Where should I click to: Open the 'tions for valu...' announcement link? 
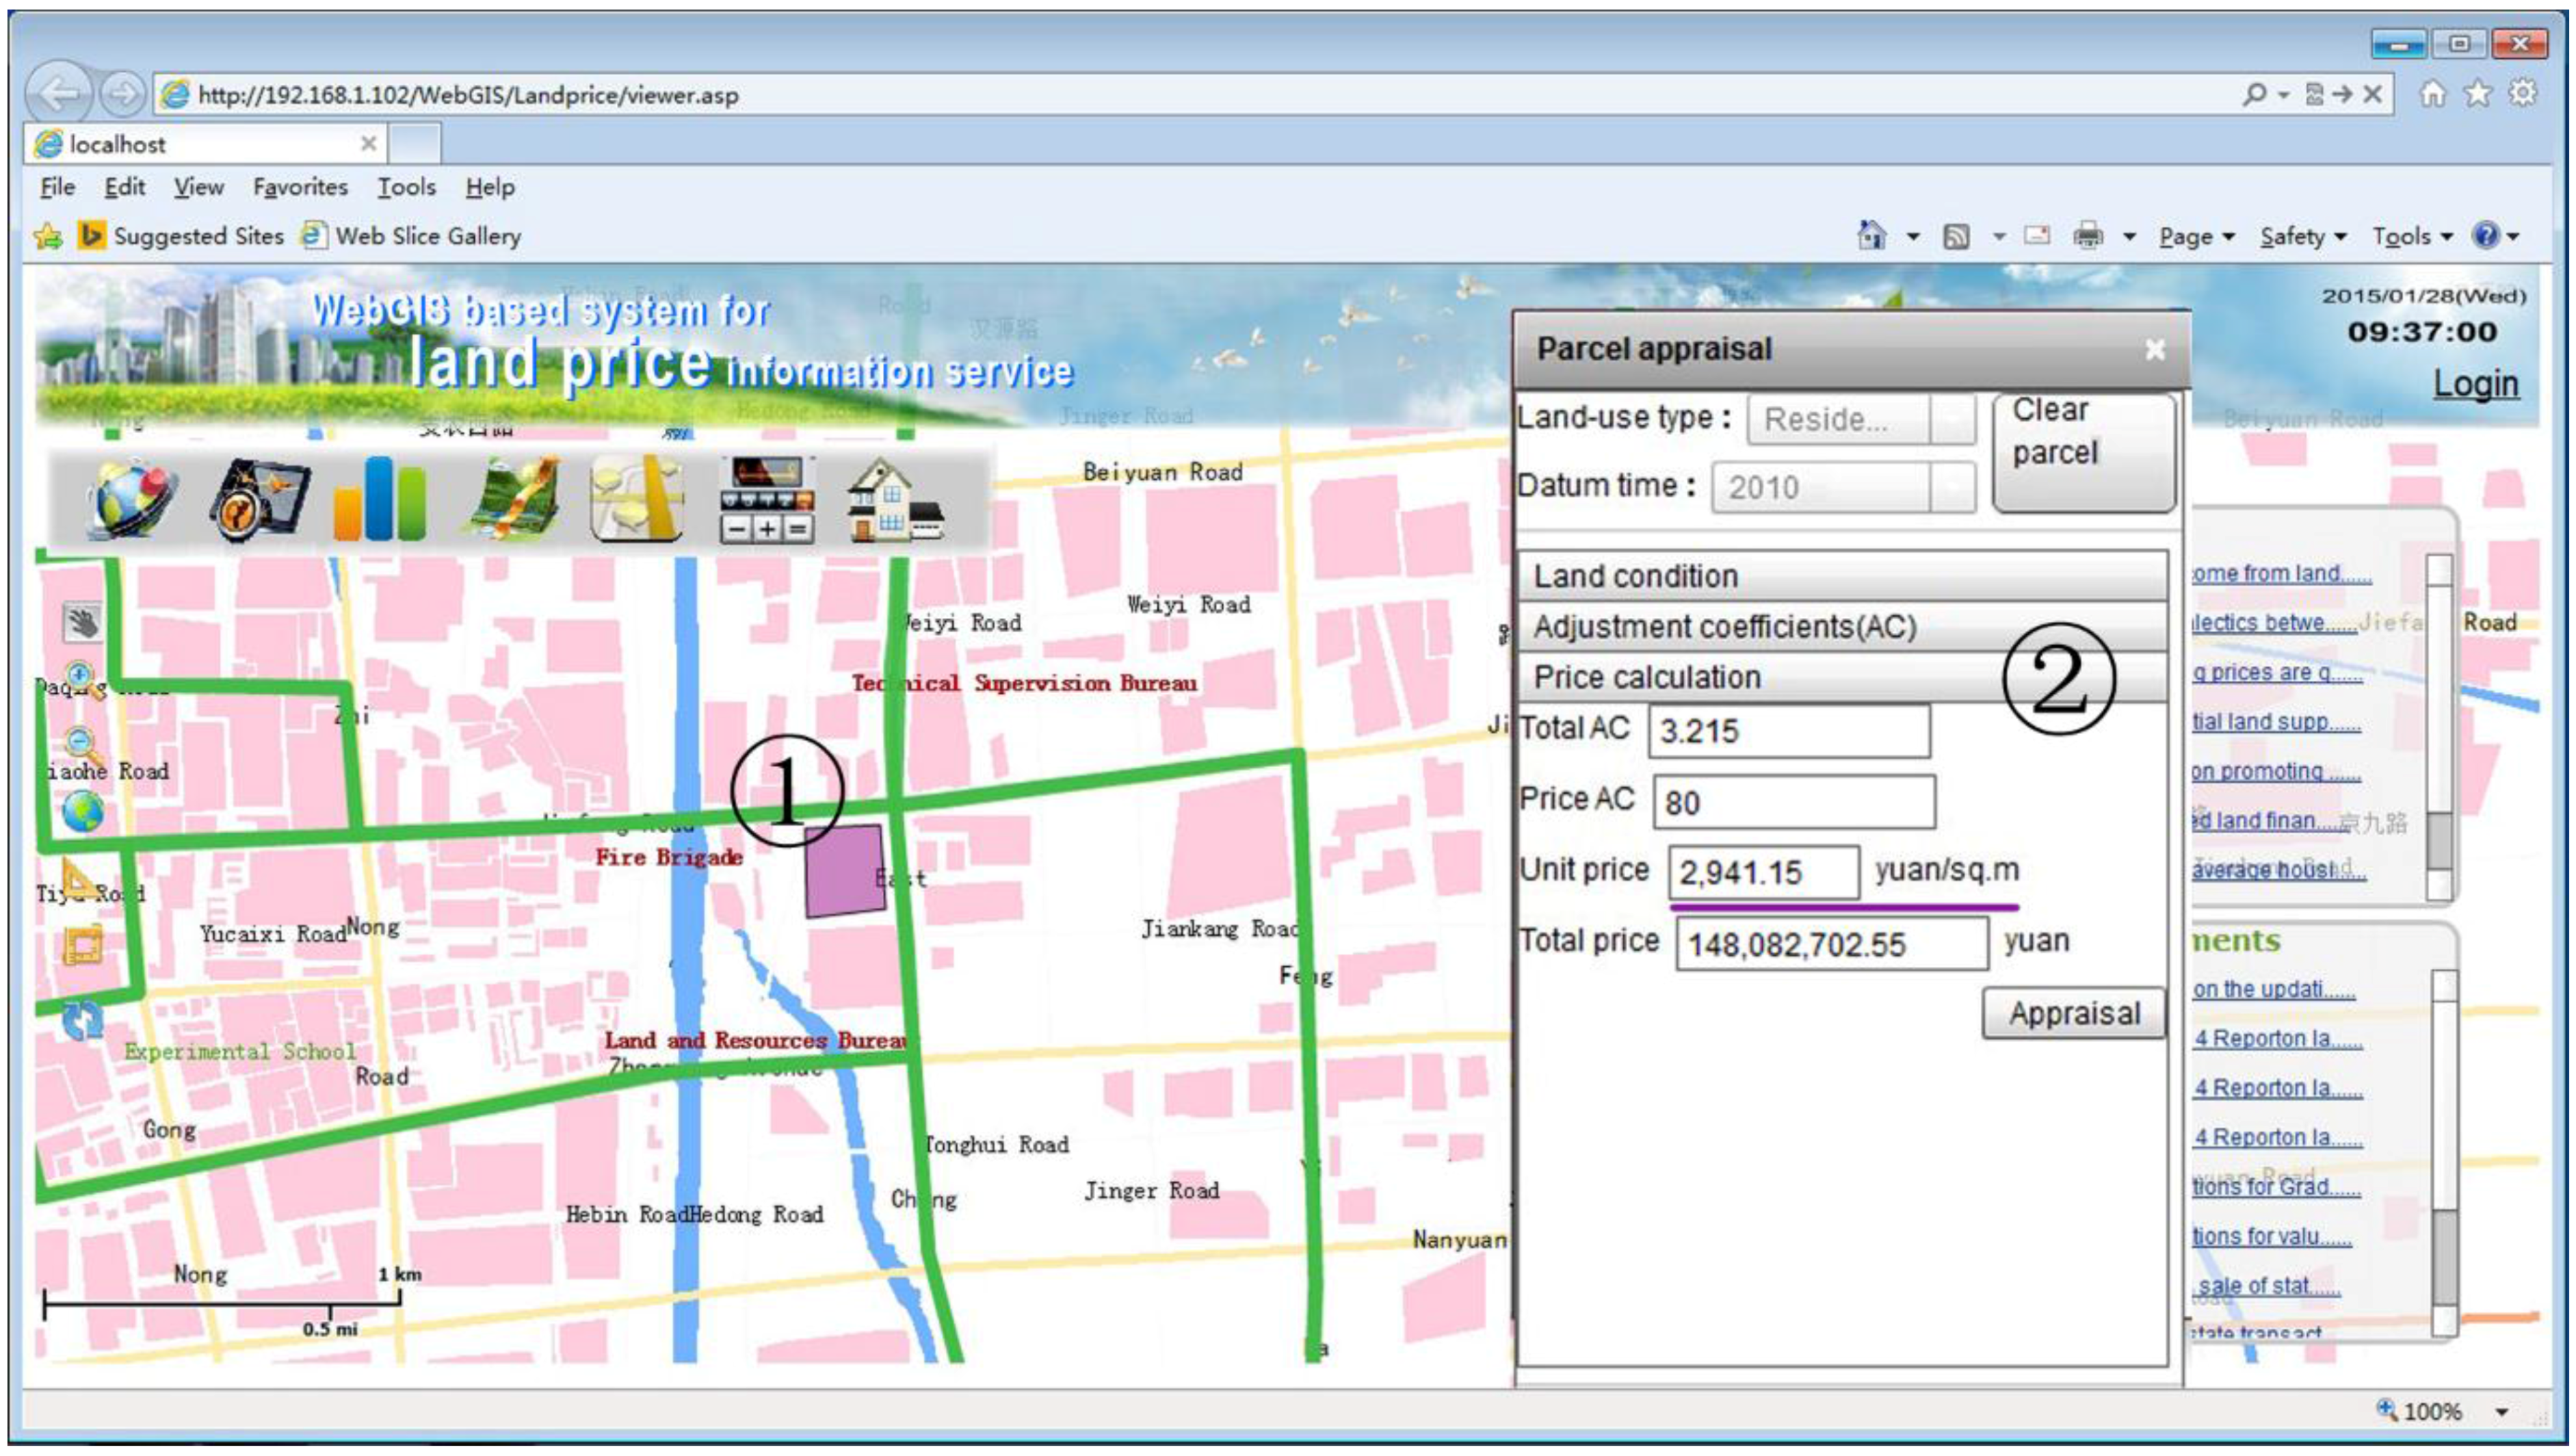(x=2272, y=1236)
